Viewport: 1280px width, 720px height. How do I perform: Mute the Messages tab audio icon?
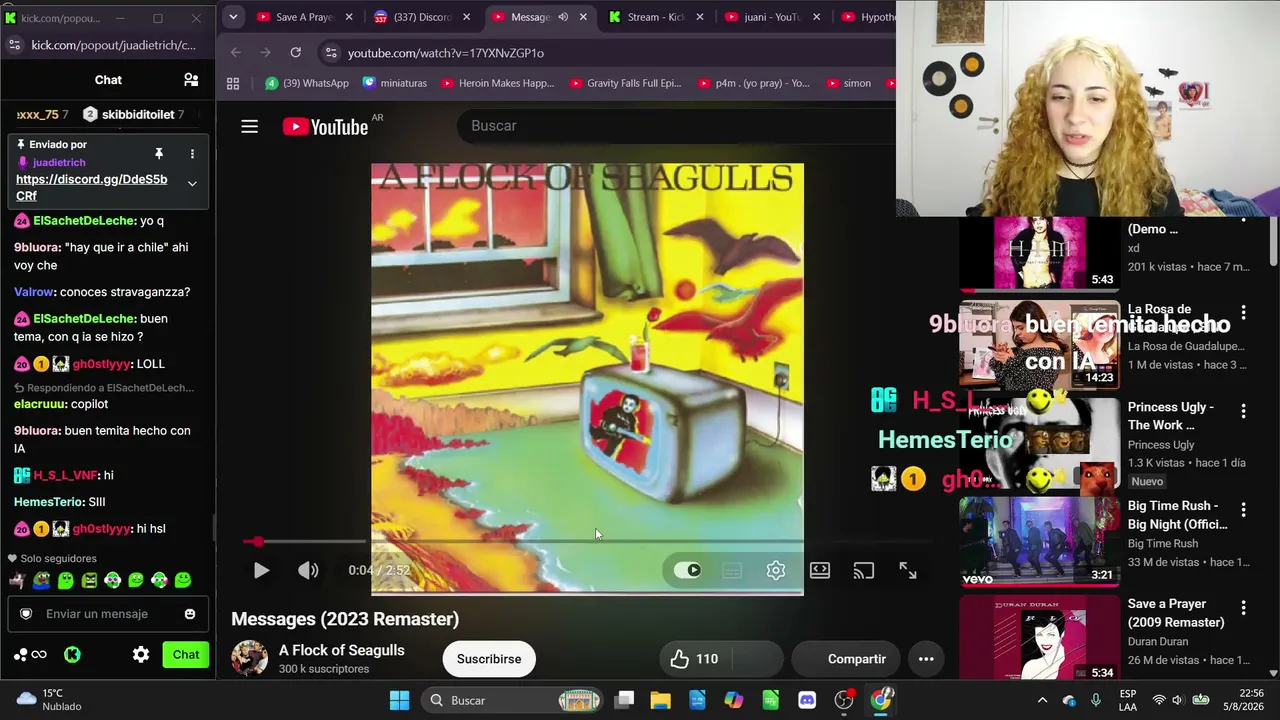(x=563, y=17)
